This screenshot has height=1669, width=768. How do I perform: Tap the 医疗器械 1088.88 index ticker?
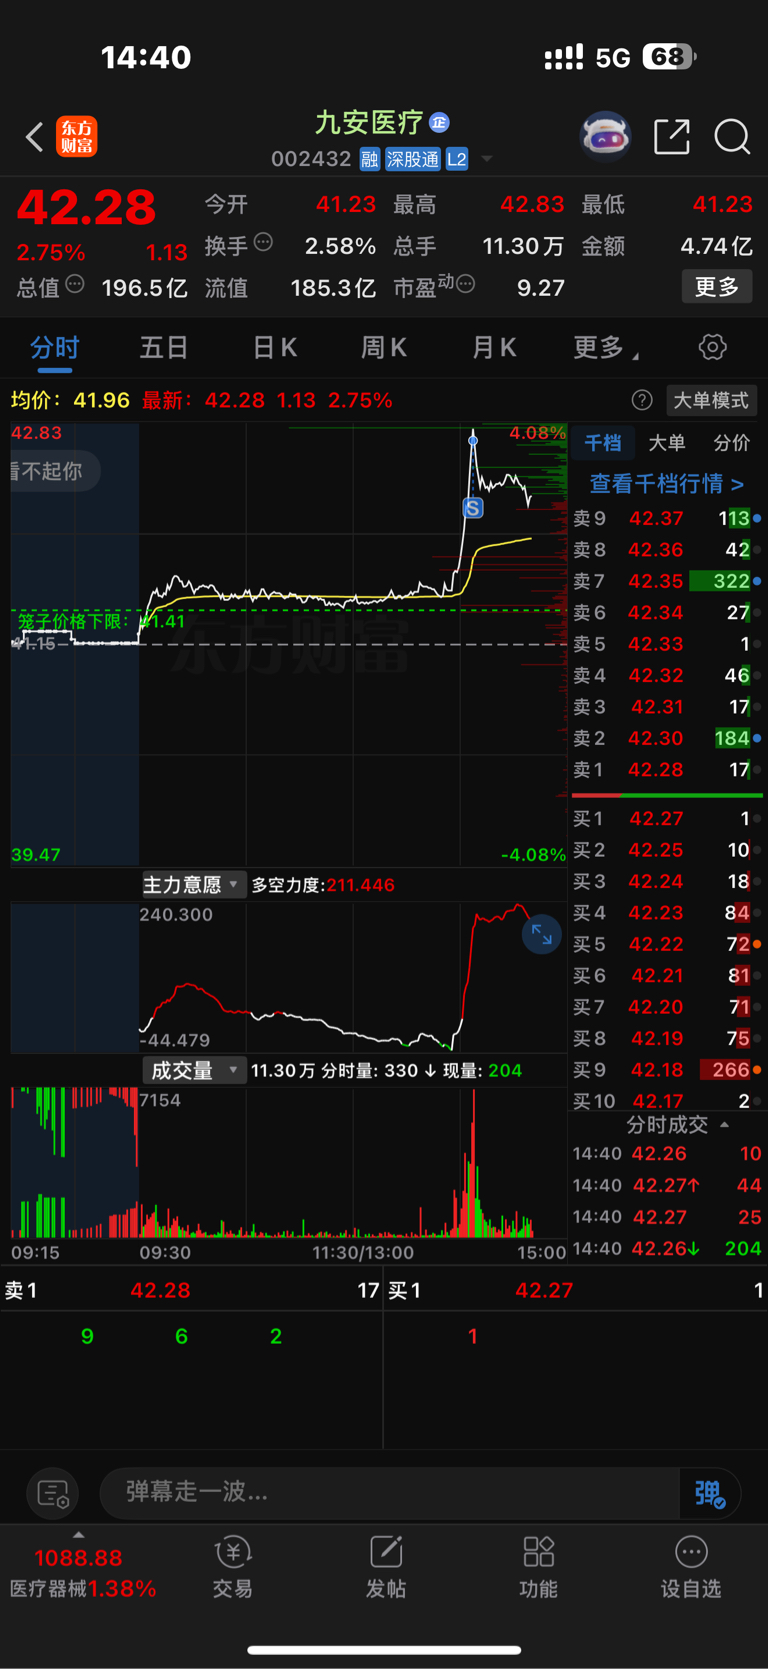[82, 1573]
